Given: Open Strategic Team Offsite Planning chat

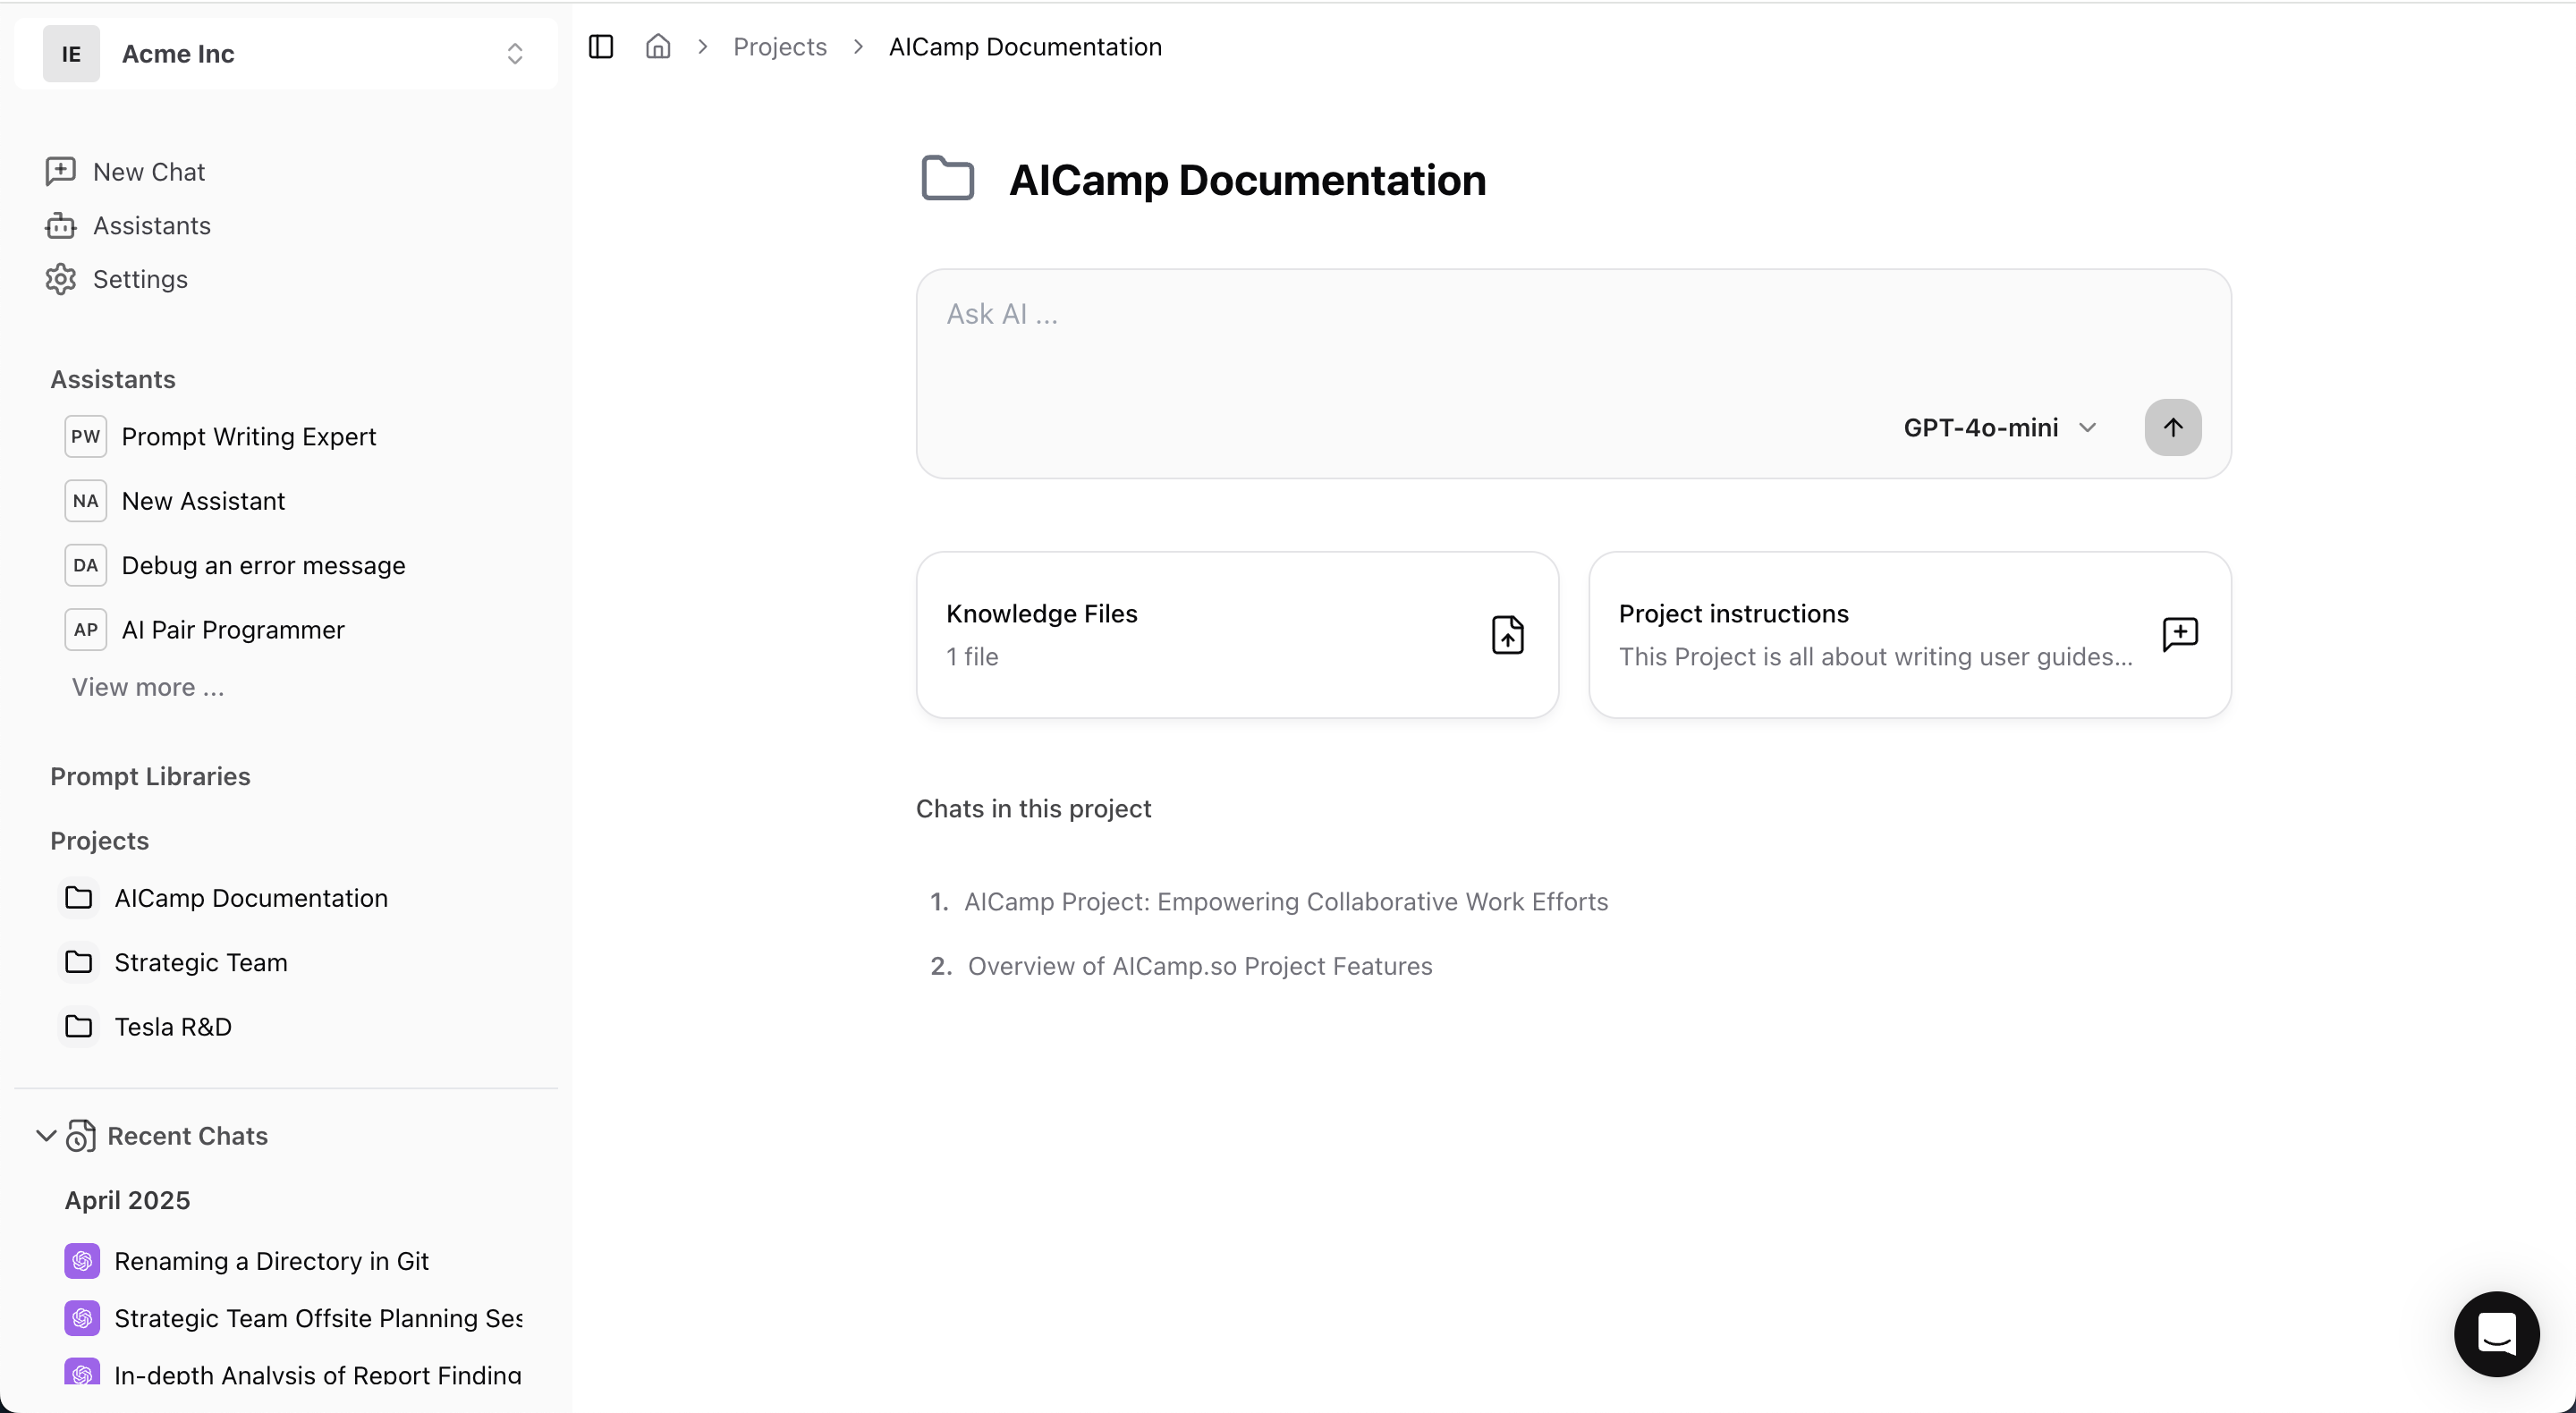Looking at the screenshot, I should point(318,1317).
